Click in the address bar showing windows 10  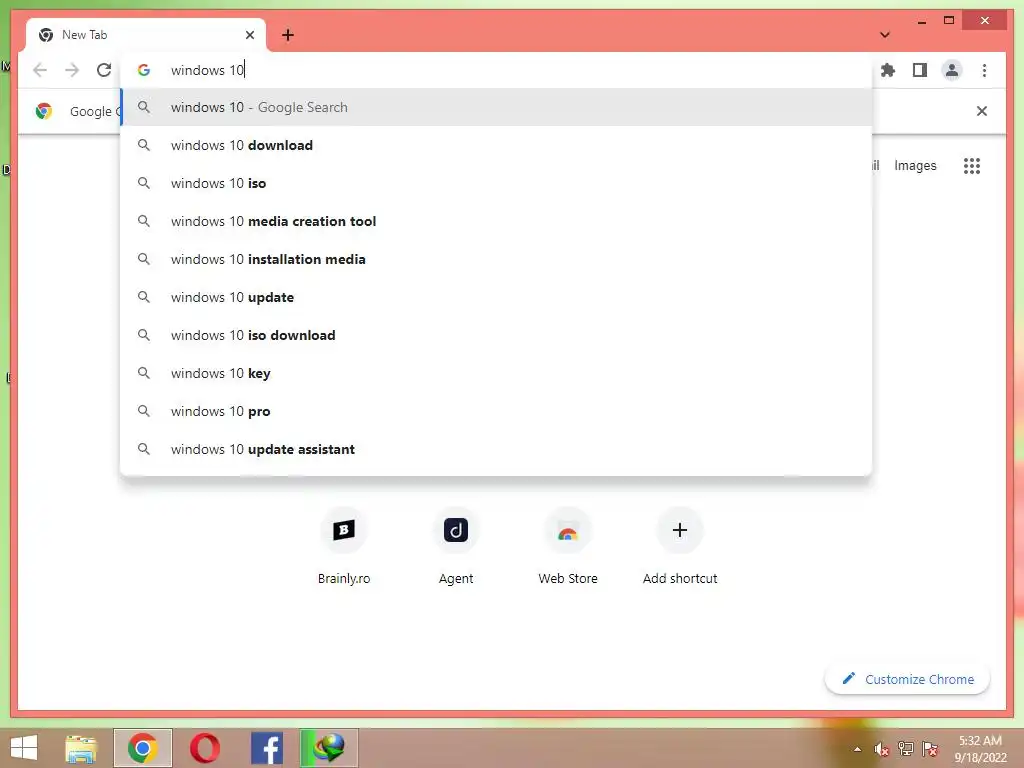click(496, 70)
